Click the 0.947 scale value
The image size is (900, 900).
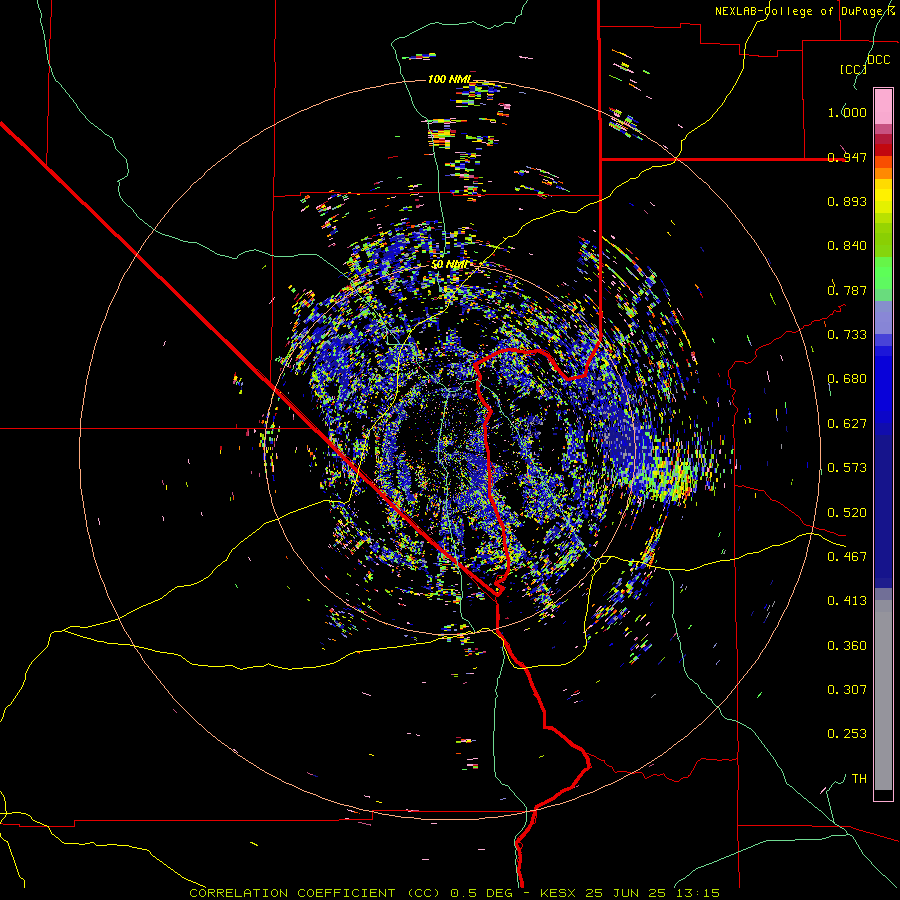[847, 157]
